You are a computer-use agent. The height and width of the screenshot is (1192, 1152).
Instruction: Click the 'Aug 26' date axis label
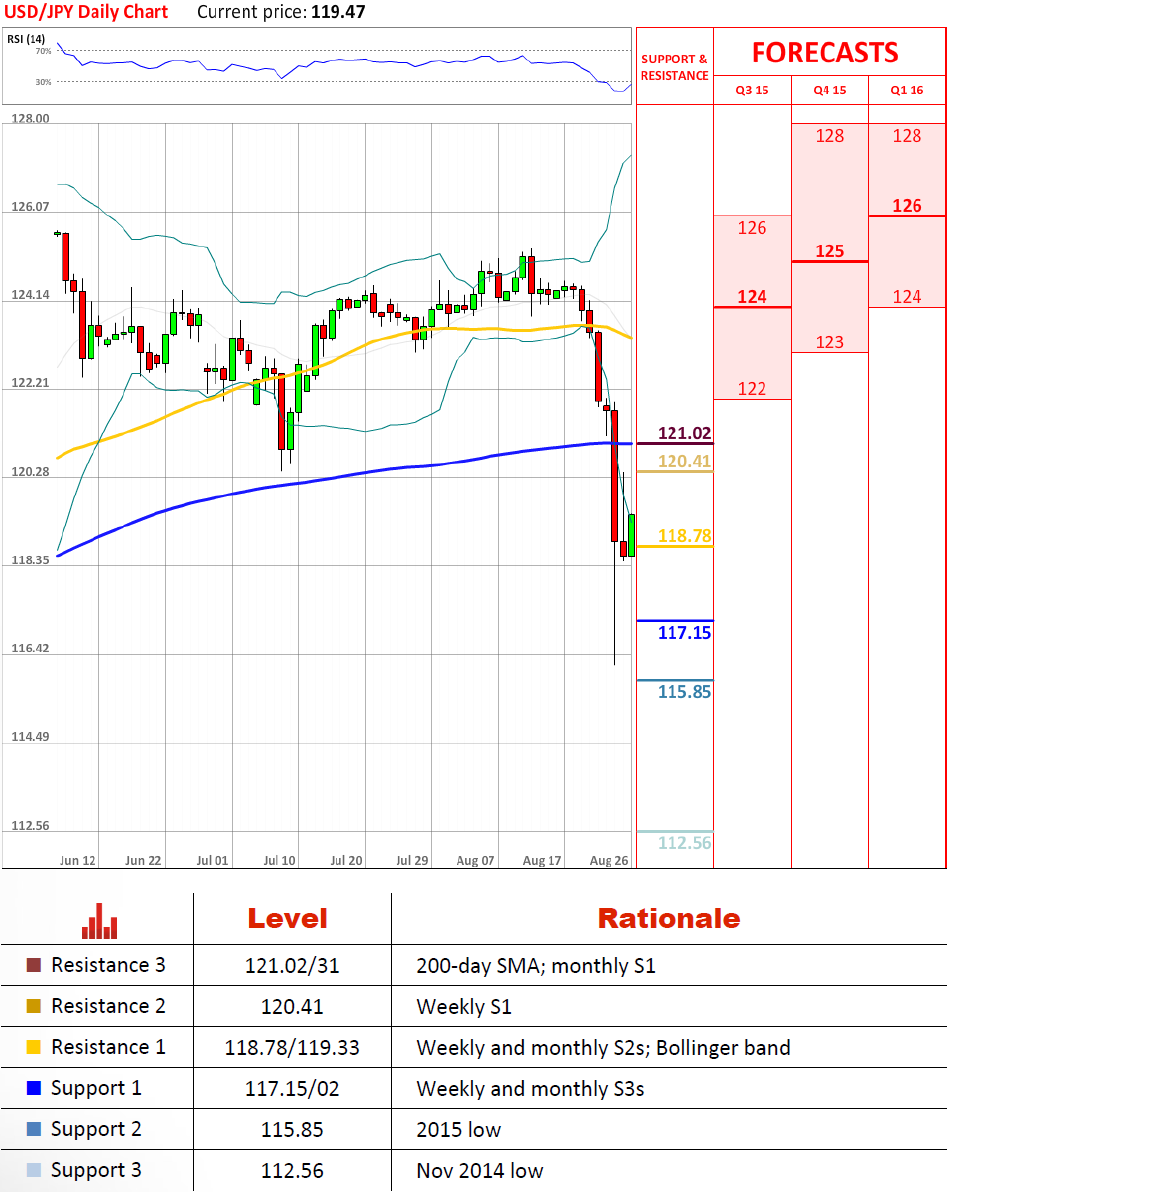609,861
